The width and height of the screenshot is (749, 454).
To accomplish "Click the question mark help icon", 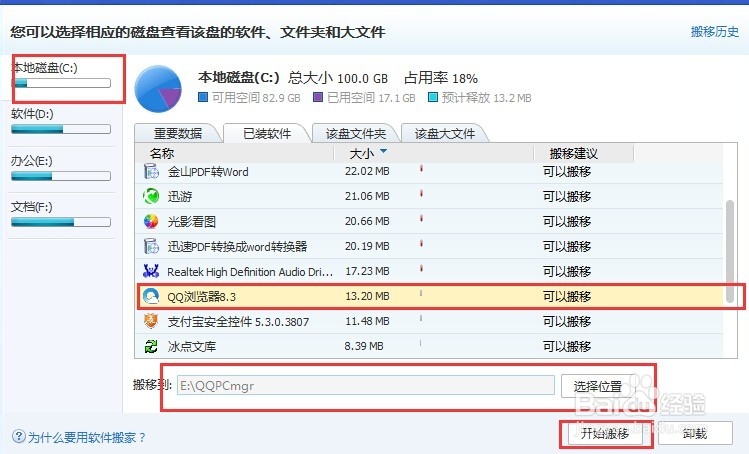I will 19,436.
